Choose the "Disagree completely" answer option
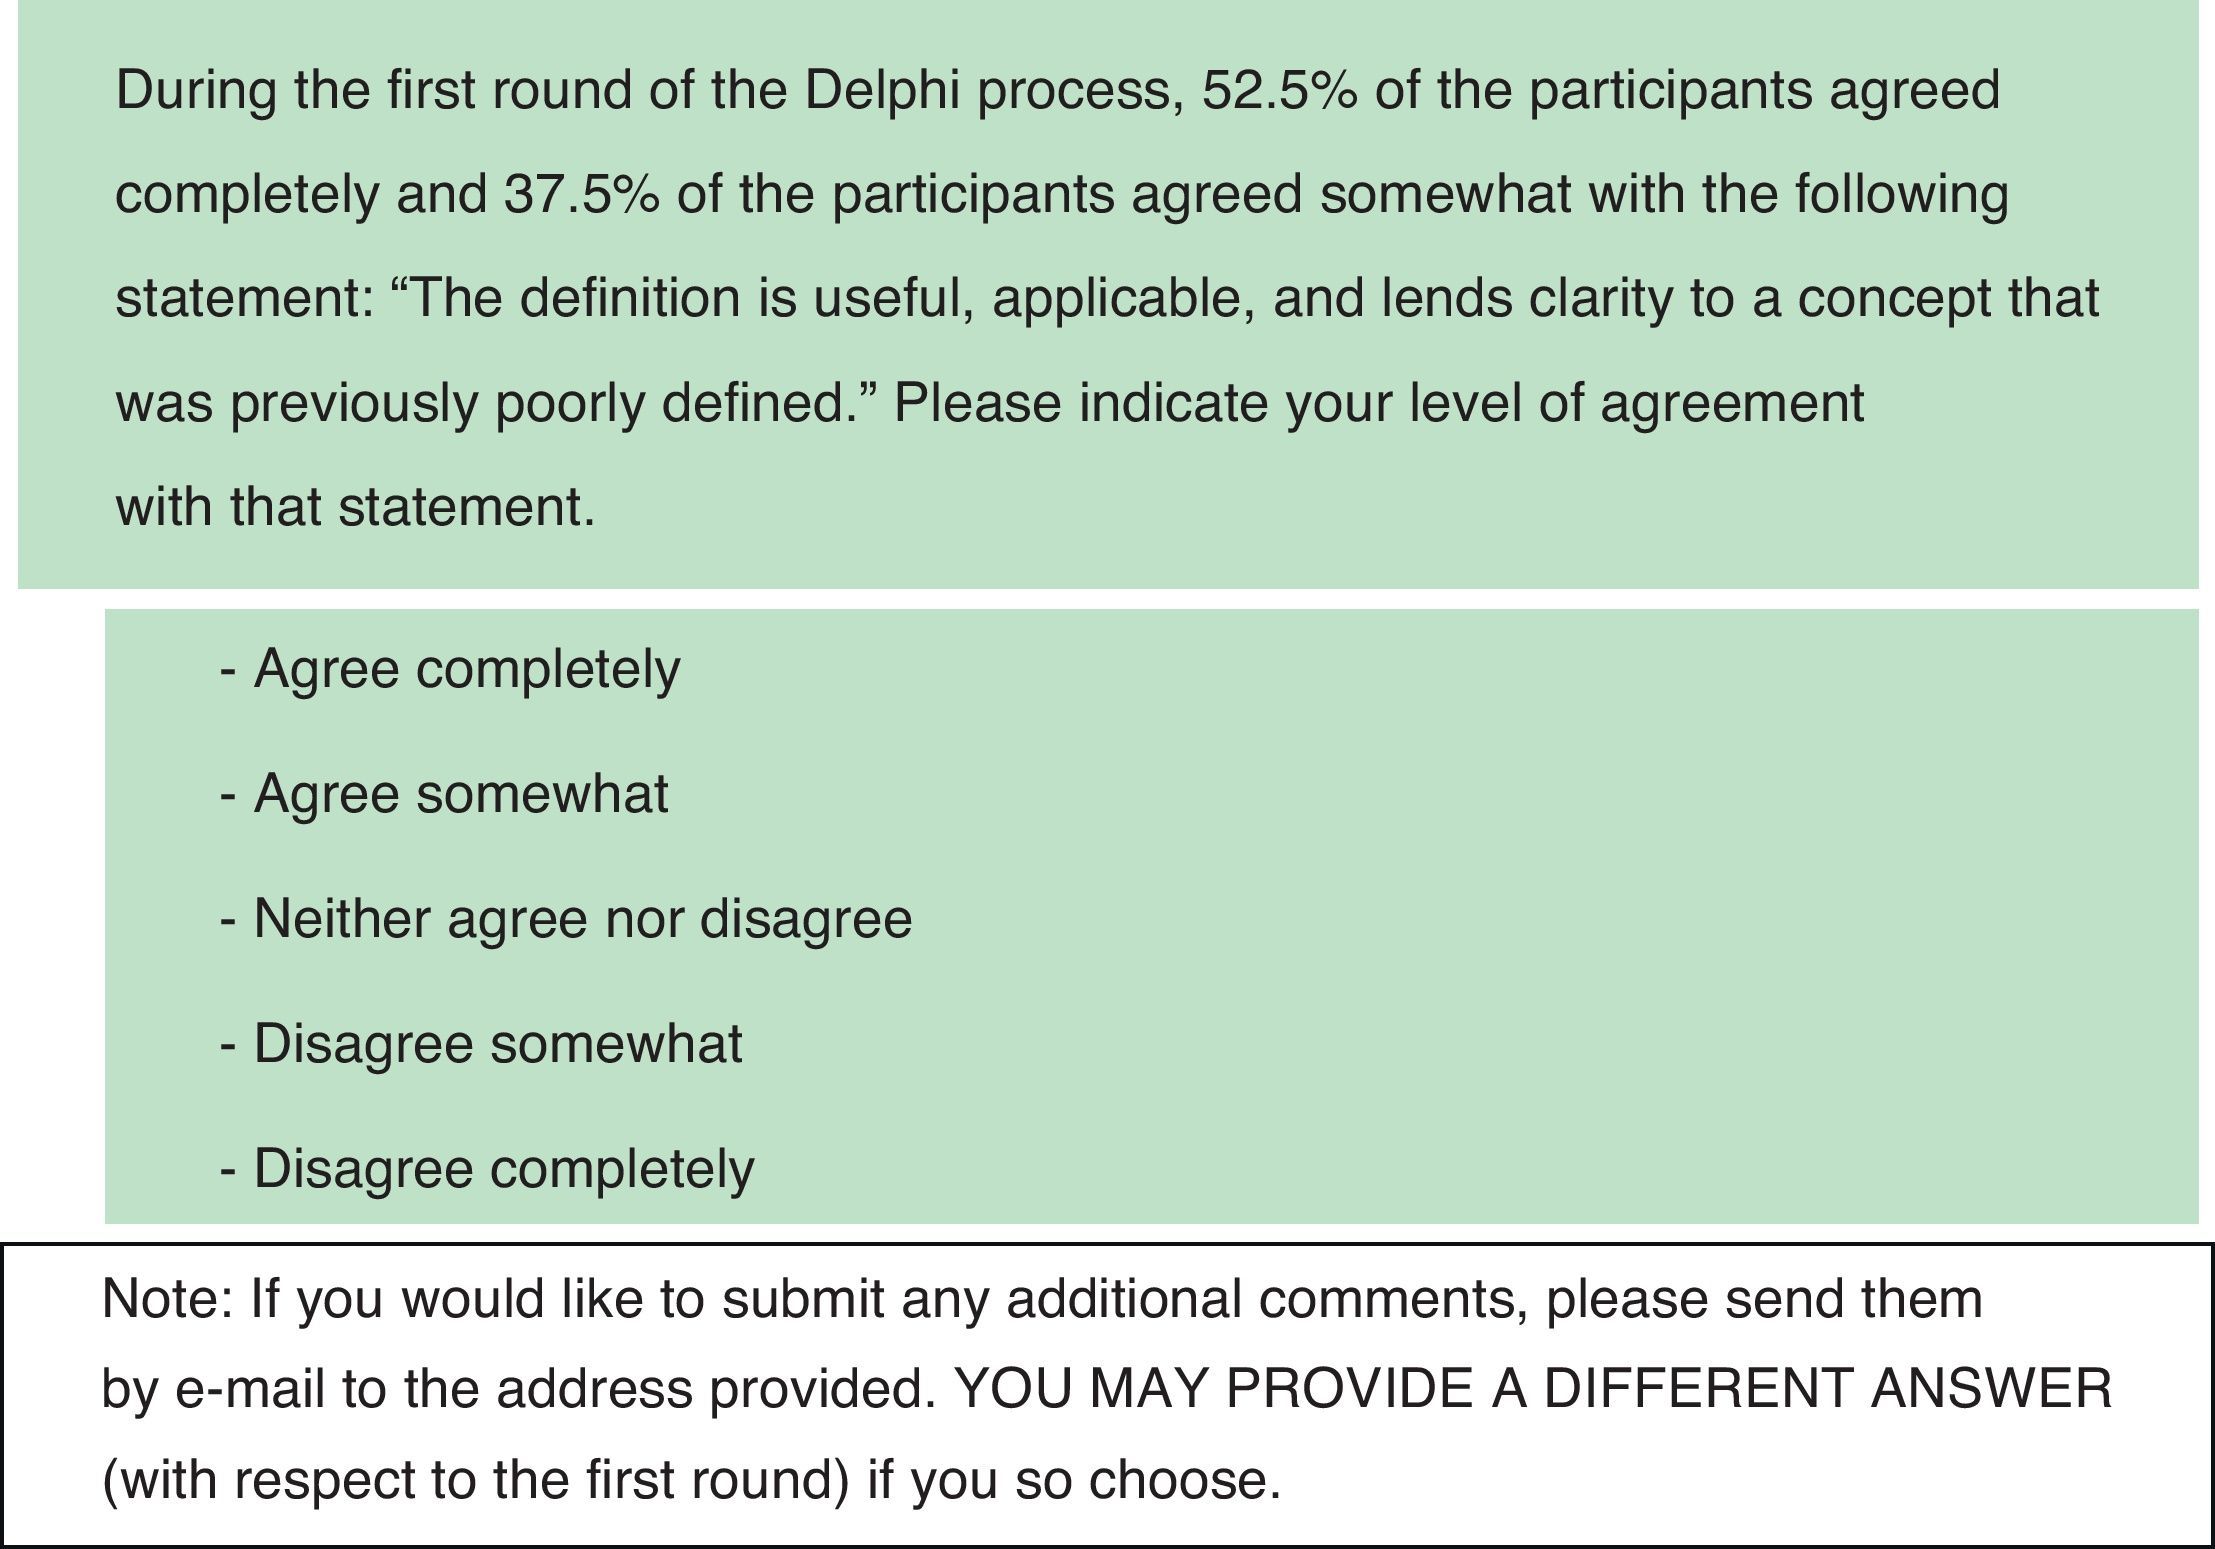Screen dimensions: 2215x1549 [x=503, y=1169]
